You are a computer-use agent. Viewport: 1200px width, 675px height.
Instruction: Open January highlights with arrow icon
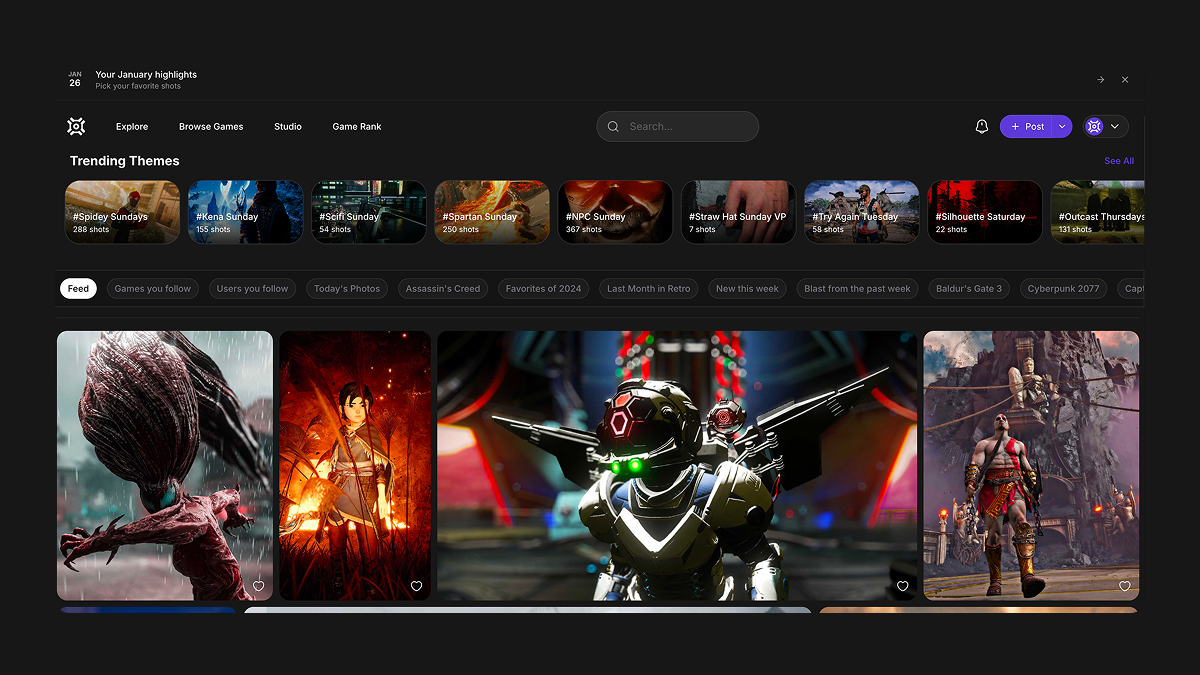(x=1100, y=80)
